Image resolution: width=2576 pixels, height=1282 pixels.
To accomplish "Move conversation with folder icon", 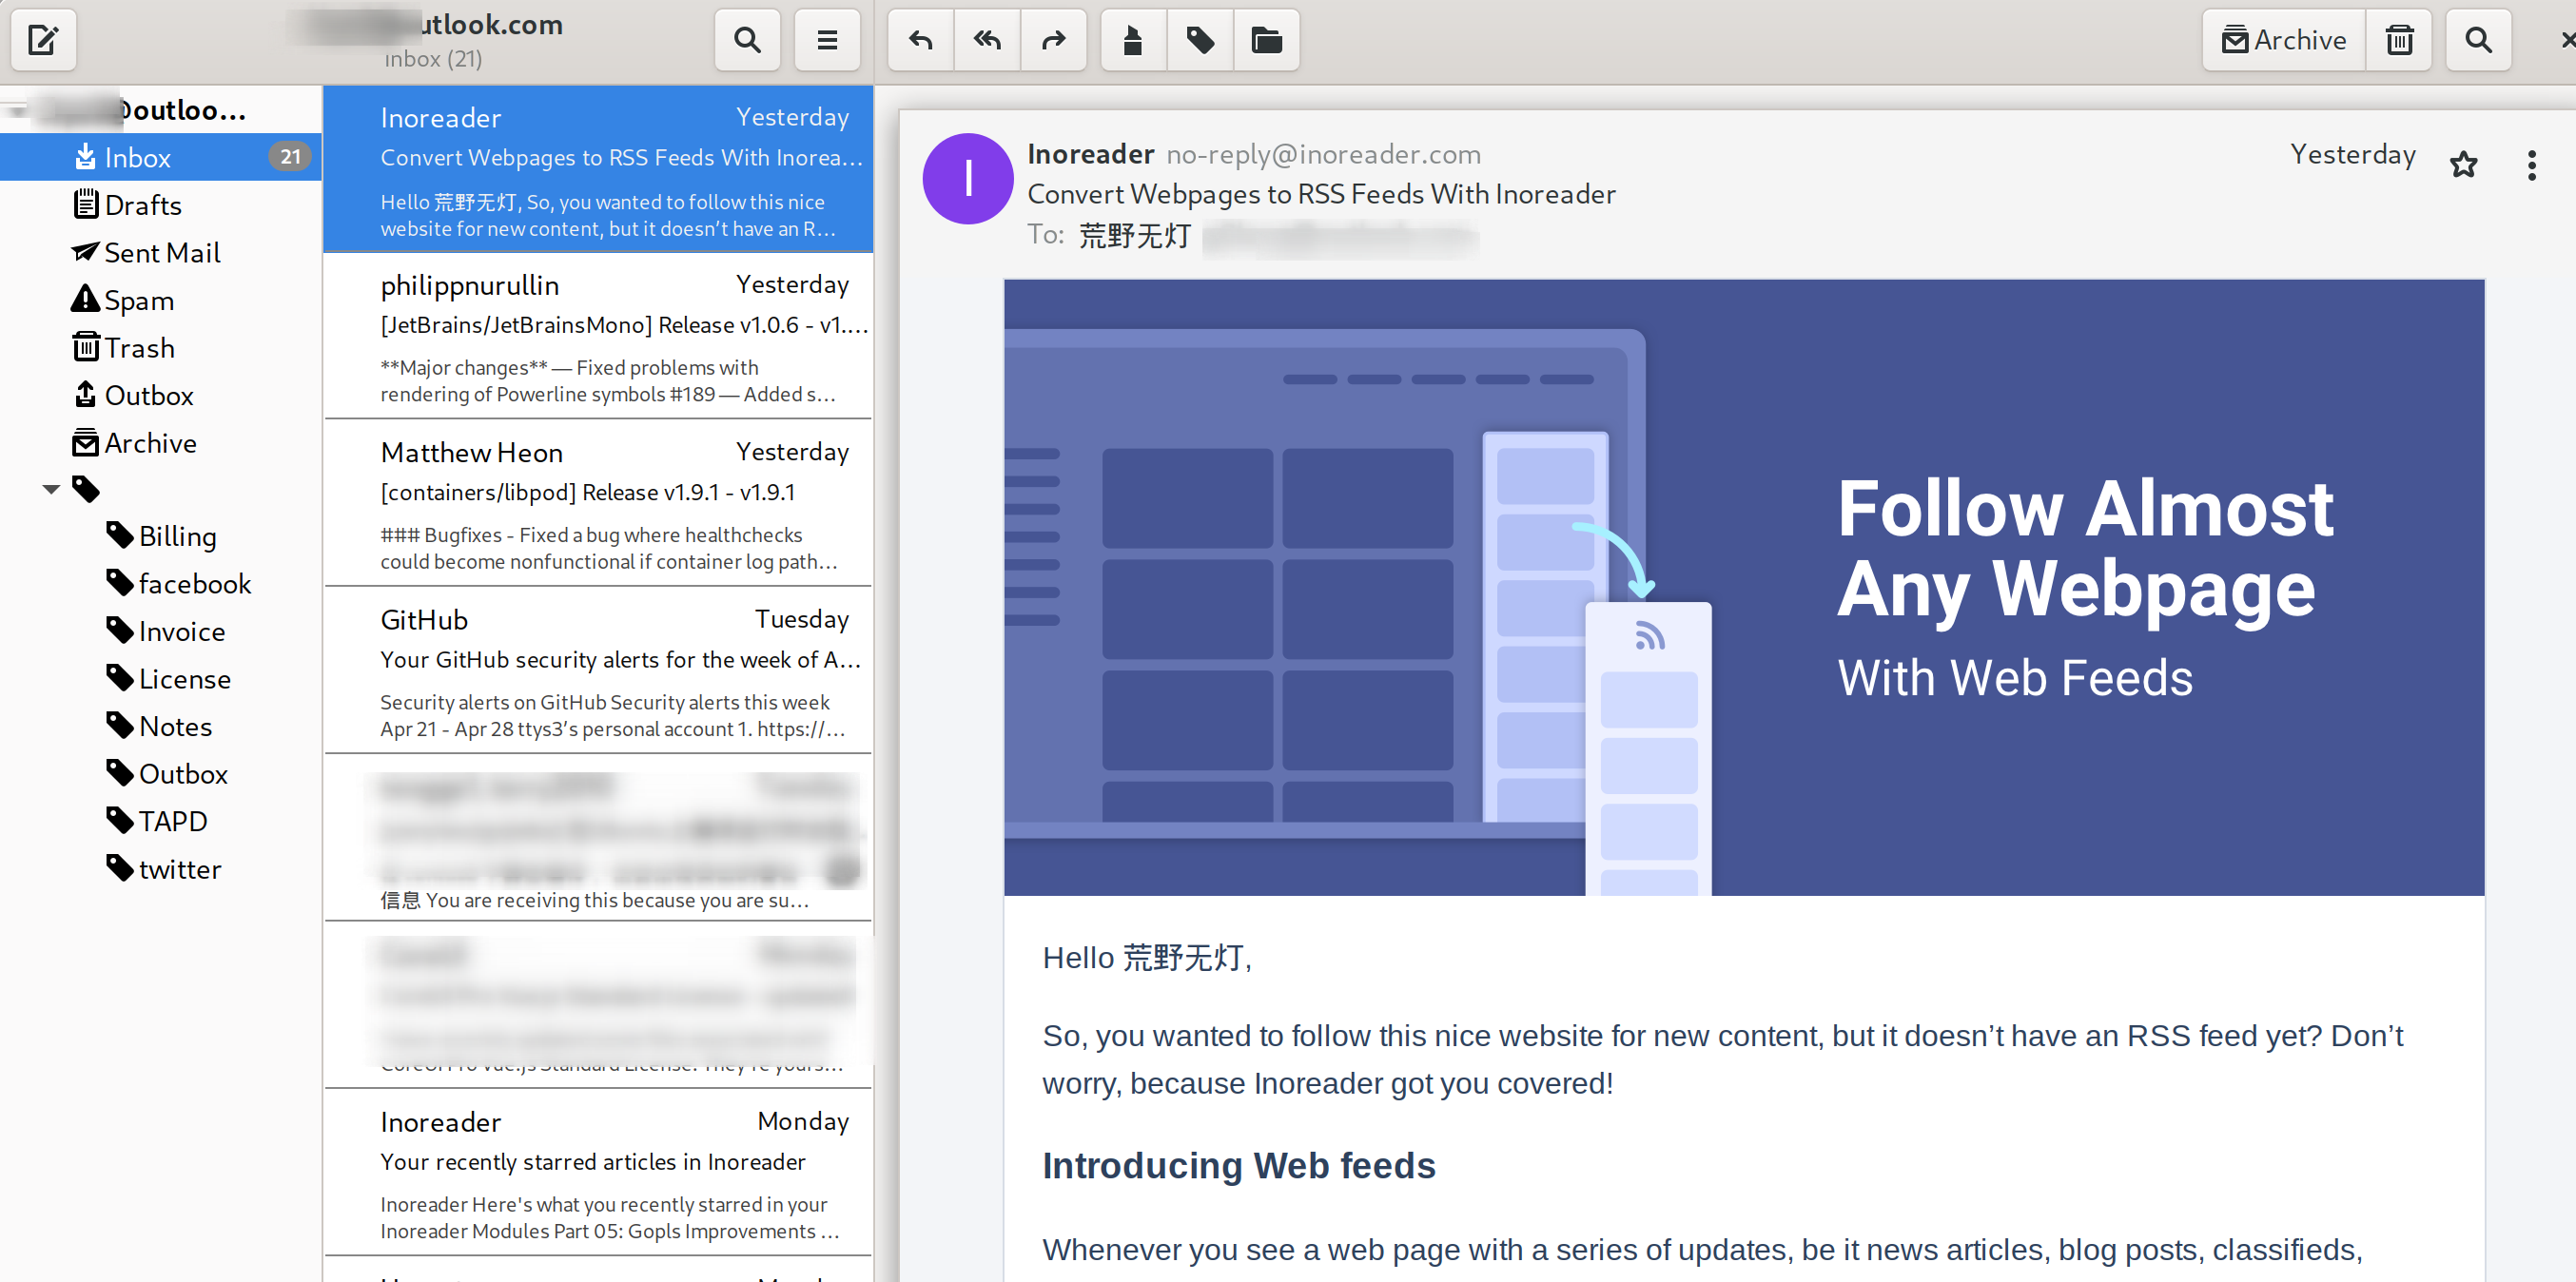I will click(x=1266, y=40).
